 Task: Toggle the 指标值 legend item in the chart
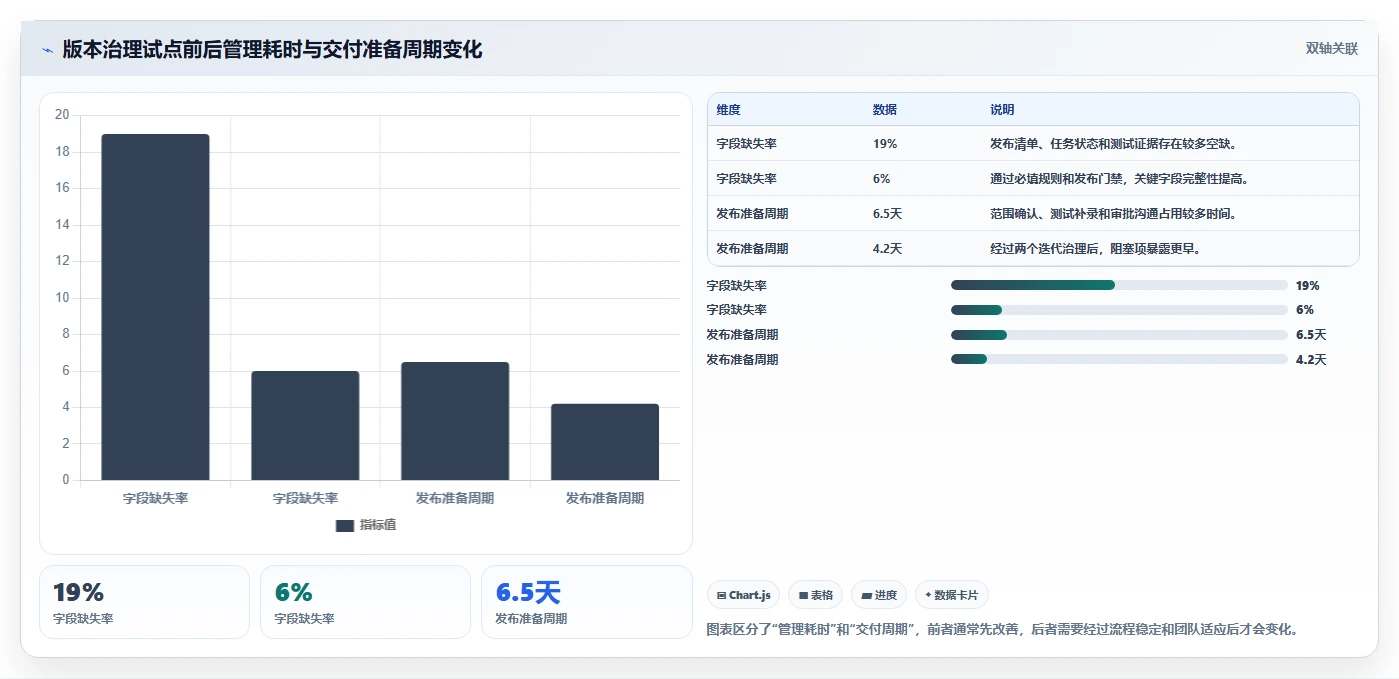point(366,525)
